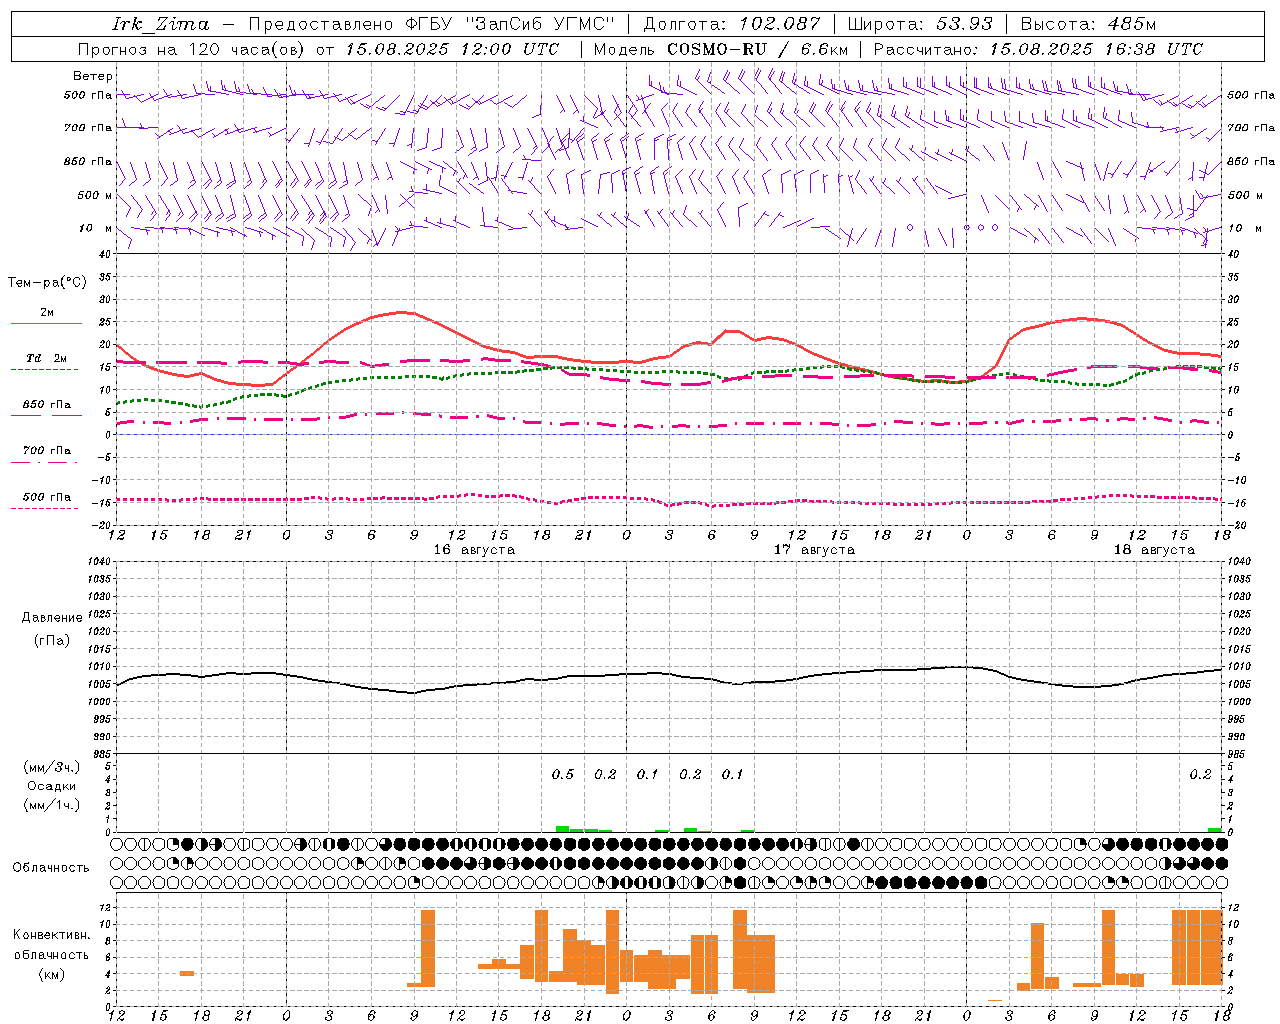1280x1024 pixels.
Task: Select the elevation value 485м
Action: (1132, 24)
